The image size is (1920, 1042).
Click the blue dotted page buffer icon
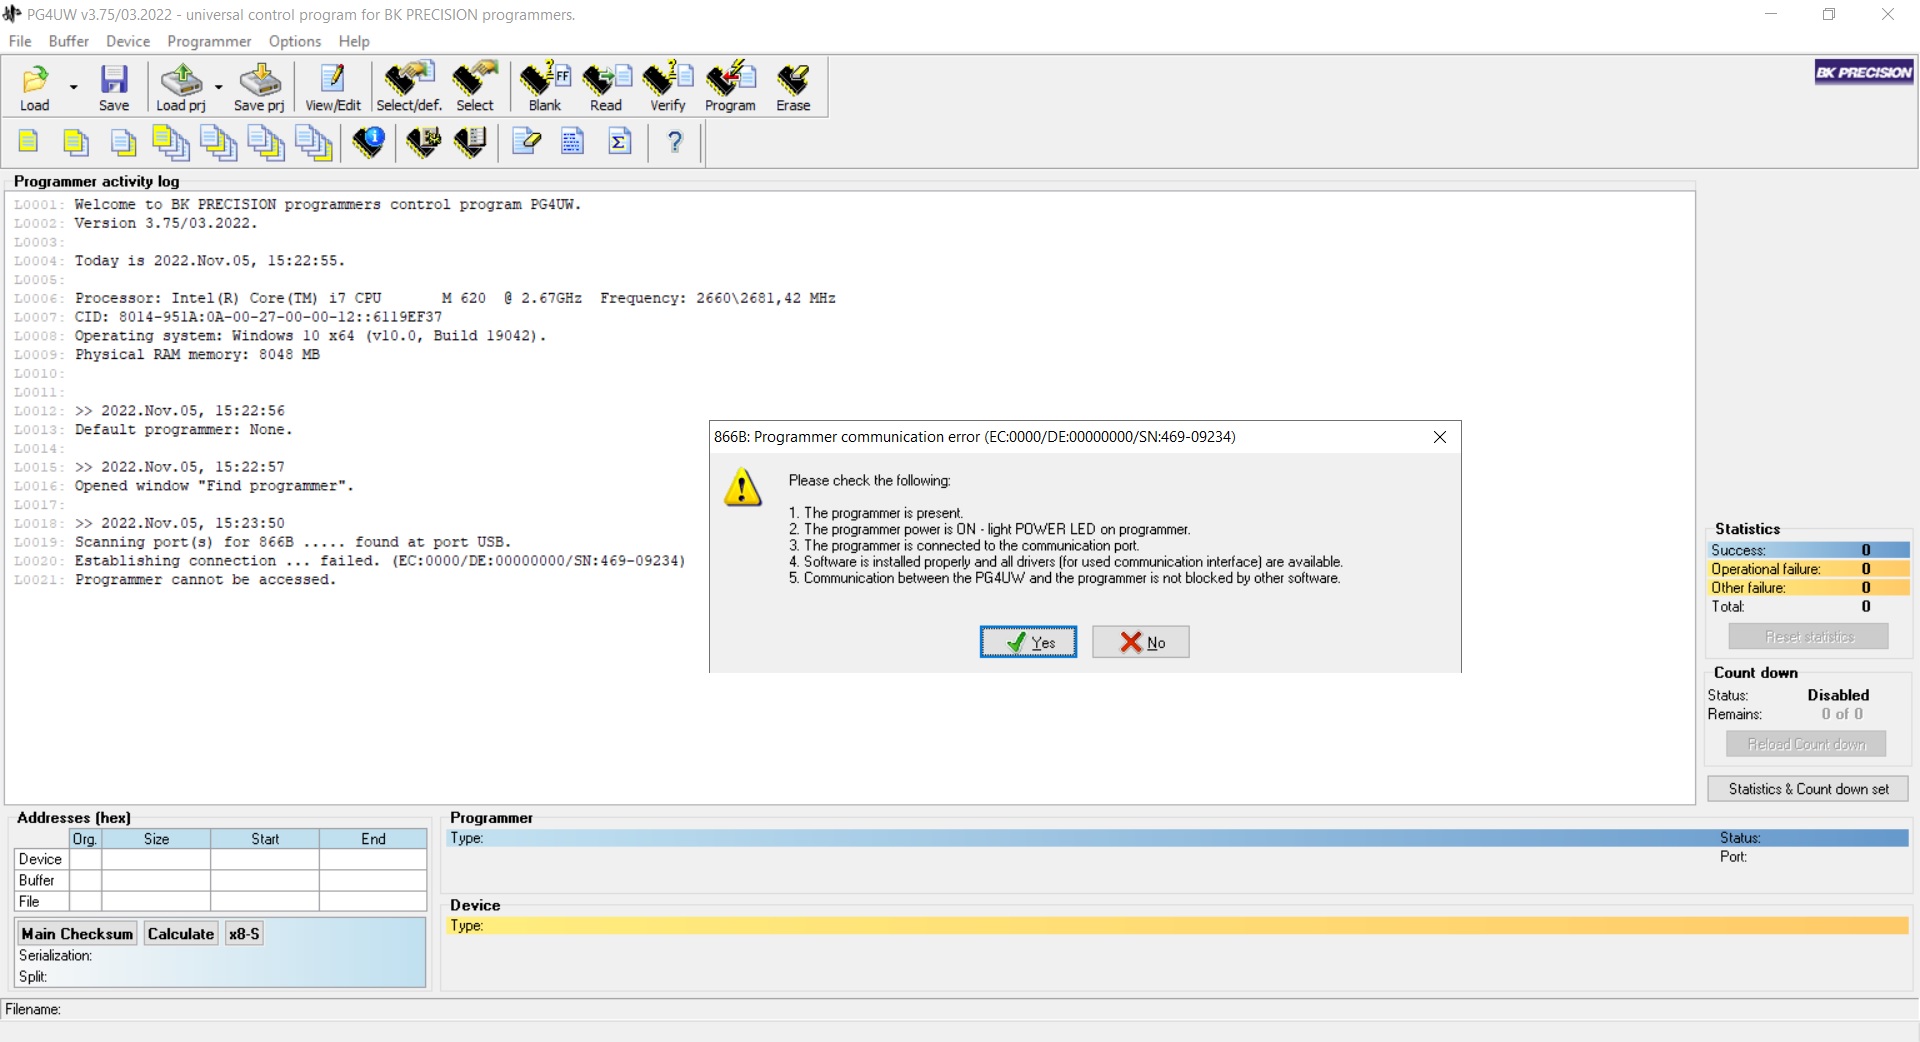pyautogui.click(x=572, y=142)
